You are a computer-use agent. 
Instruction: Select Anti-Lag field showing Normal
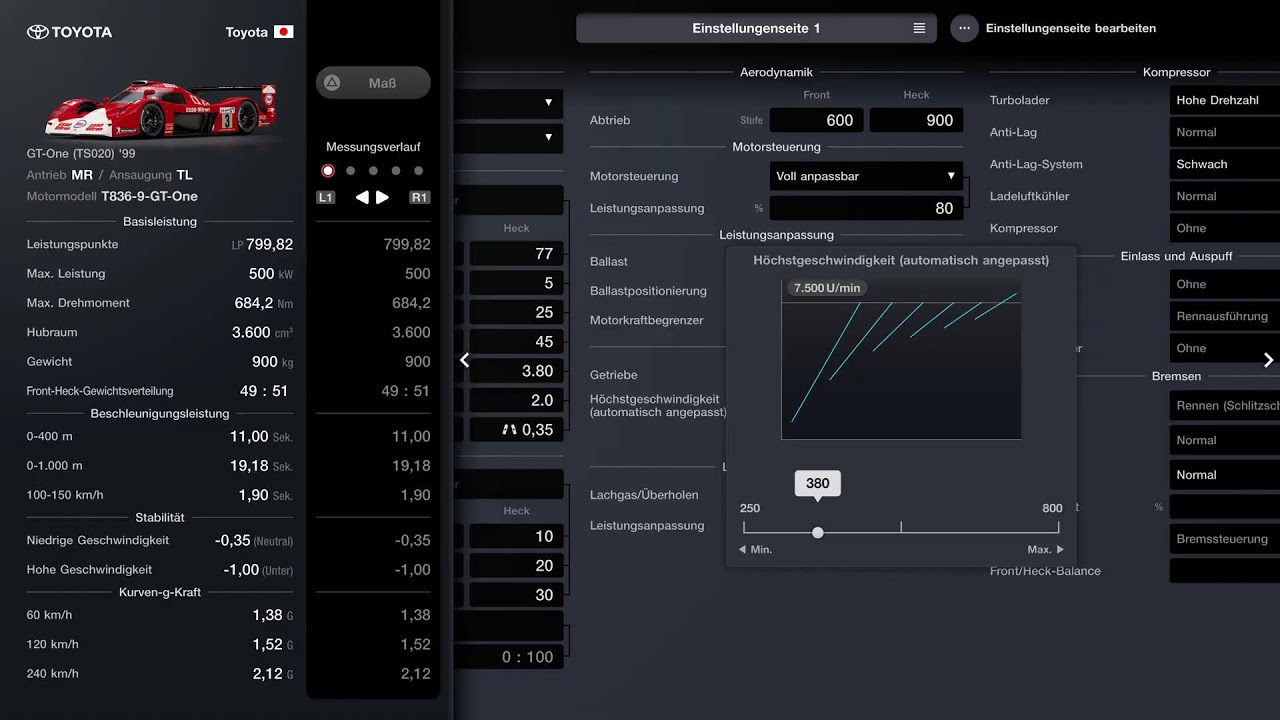(x=1224, y=132)
